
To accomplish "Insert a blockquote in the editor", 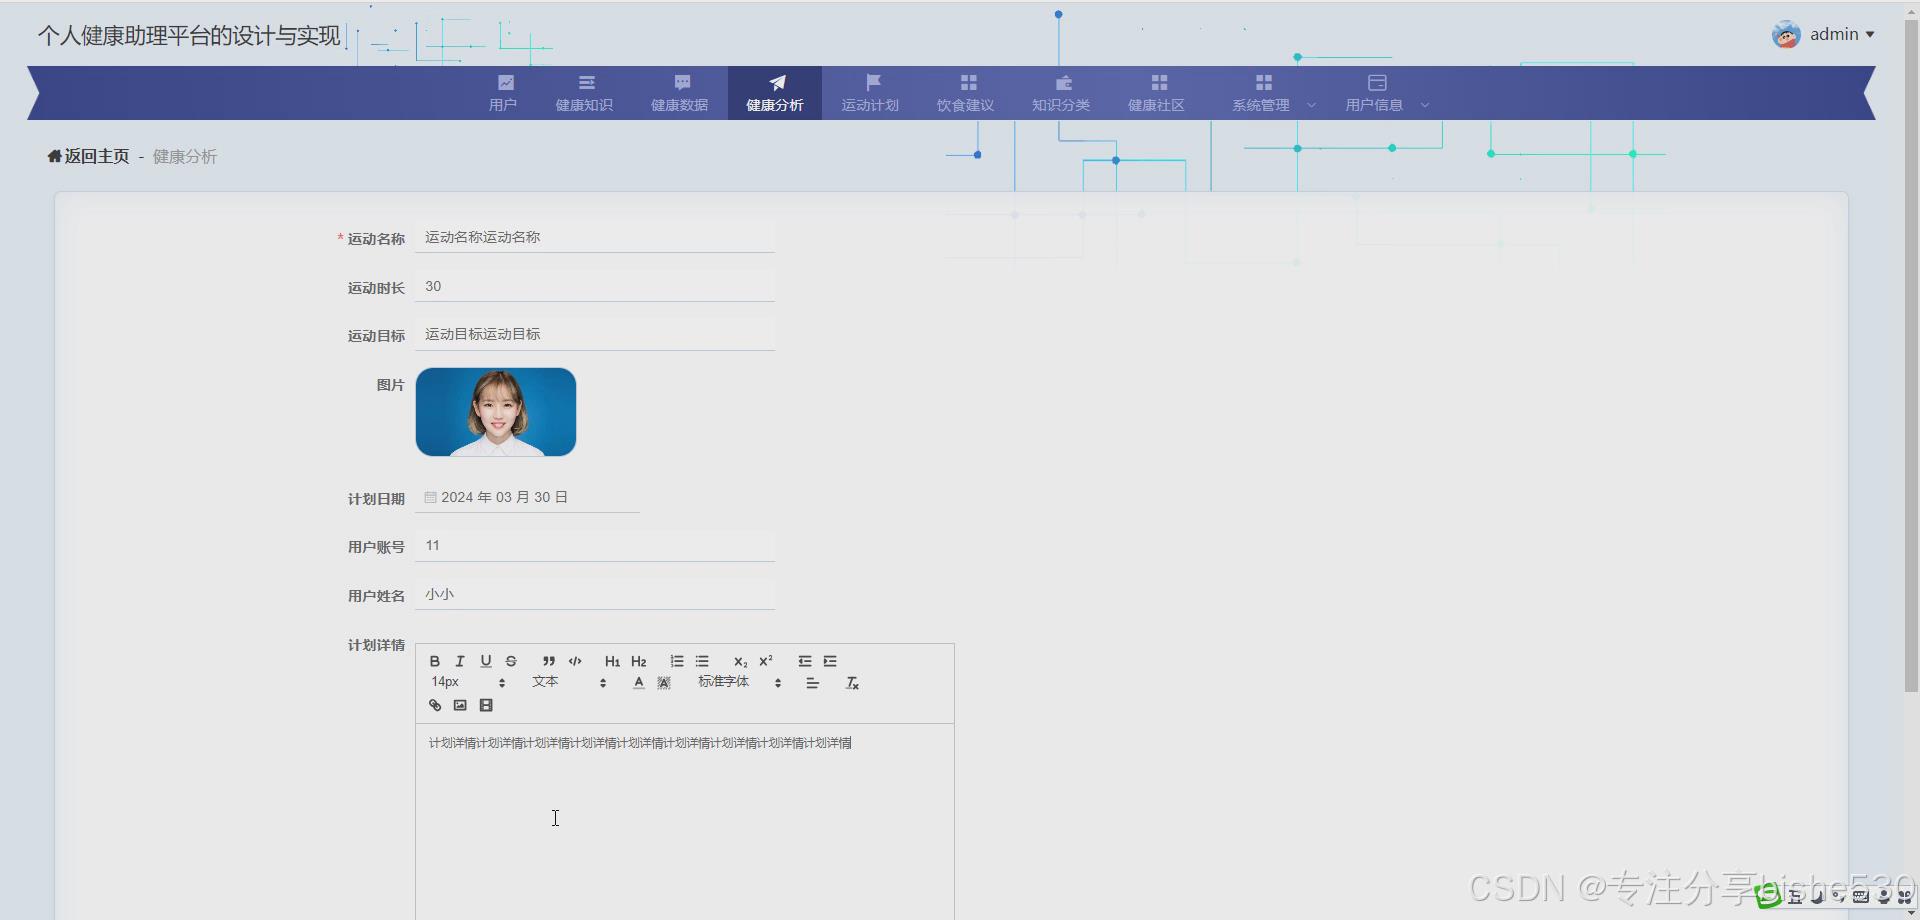I will [549, 661].
